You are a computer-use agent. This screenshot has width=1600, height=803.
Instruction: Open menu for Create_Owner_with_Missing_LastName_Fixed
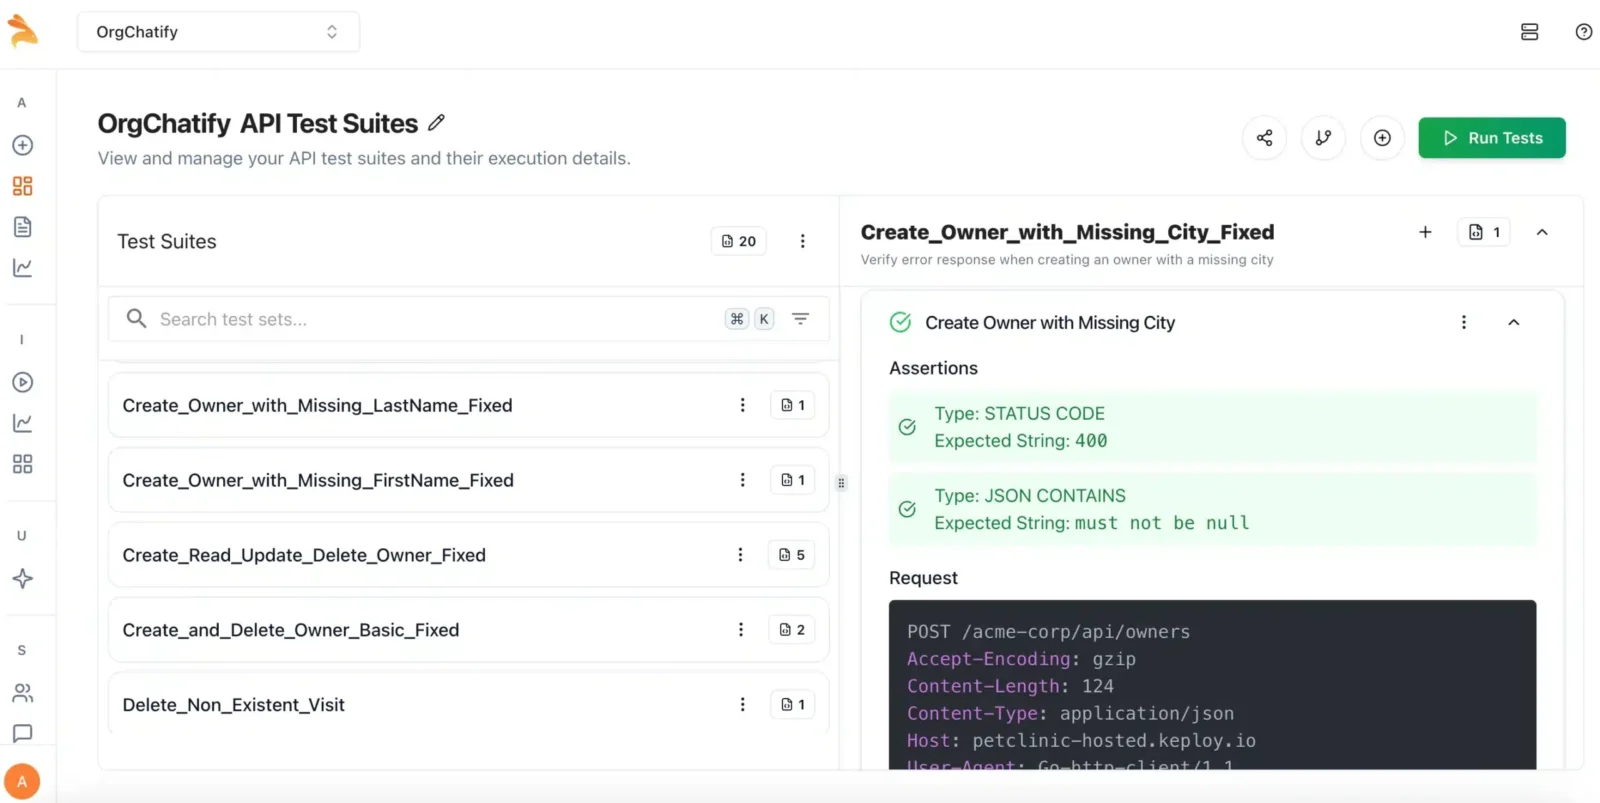point(742,405)
